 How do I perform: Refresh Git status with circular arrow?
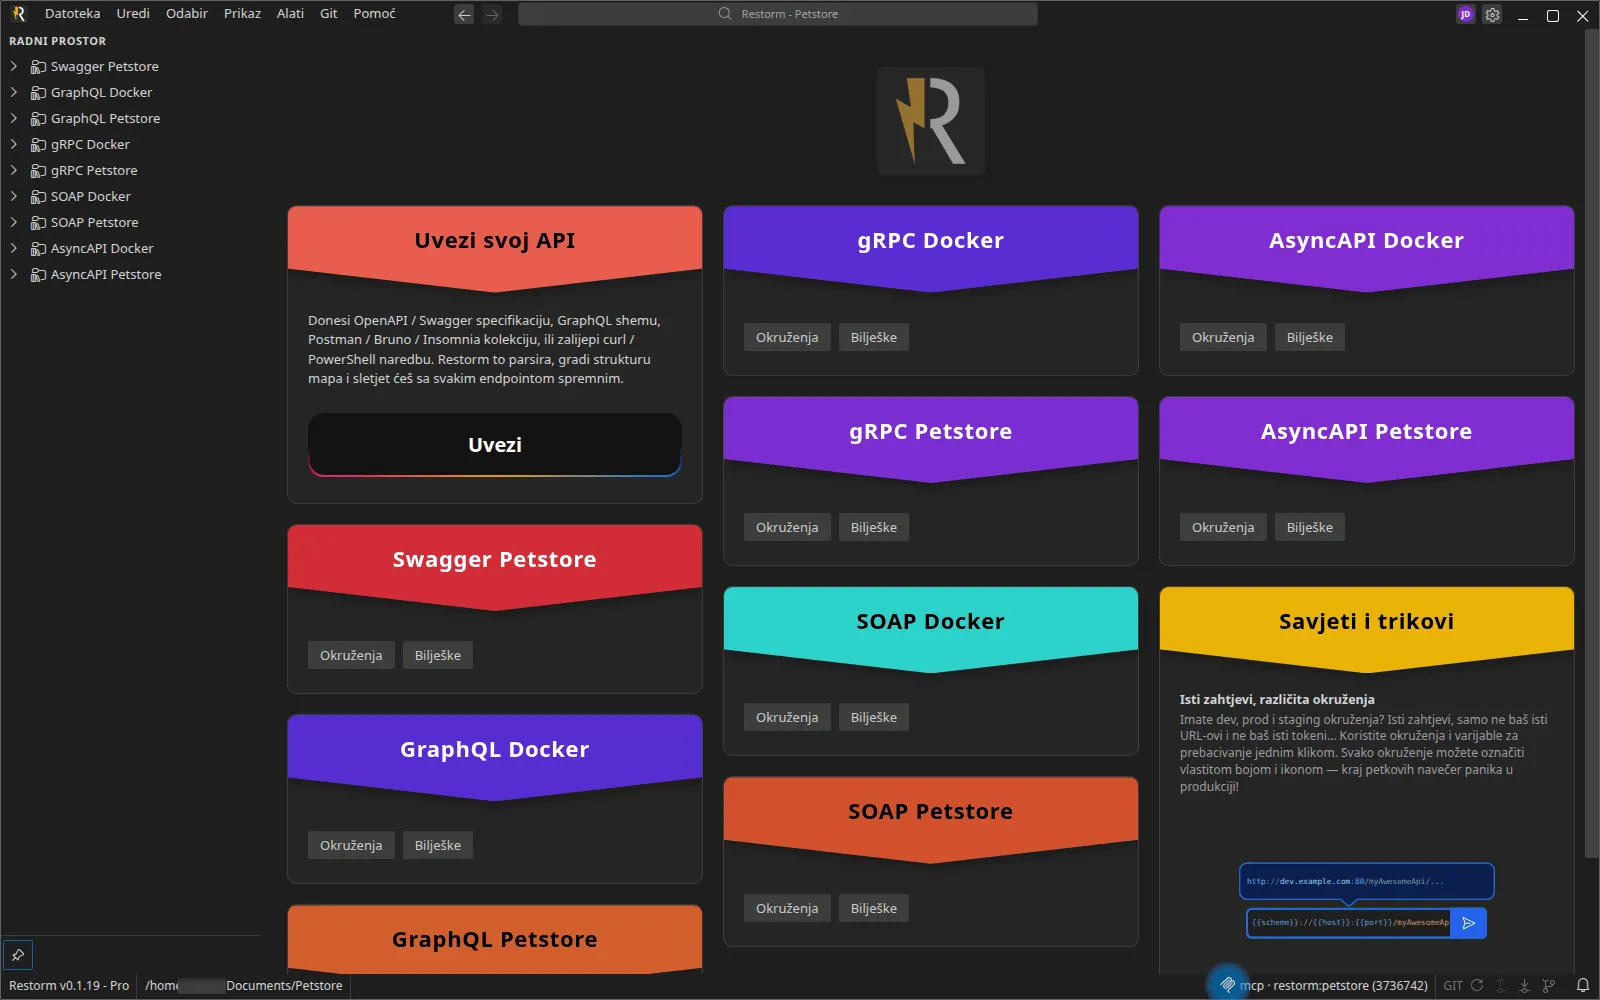pos(1477,985)
